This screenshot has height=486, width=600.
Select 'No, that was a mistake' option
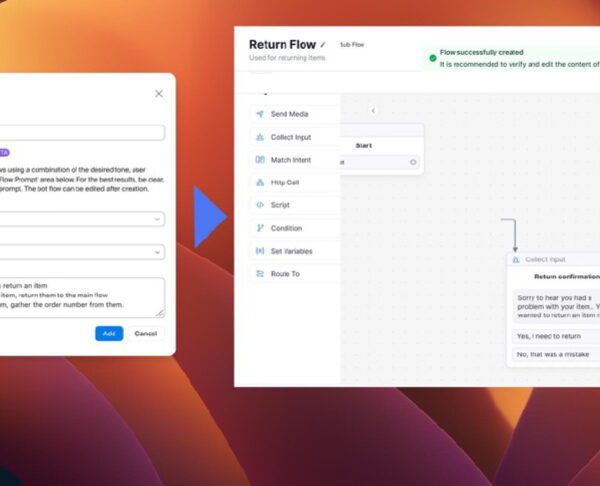[x=556, y=354]
